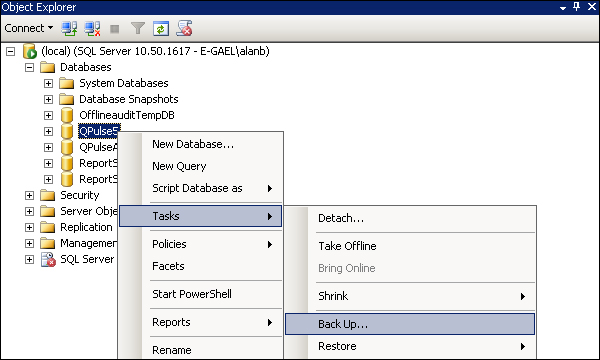Click the Refresh icon in toolbar

coord(161,29)
